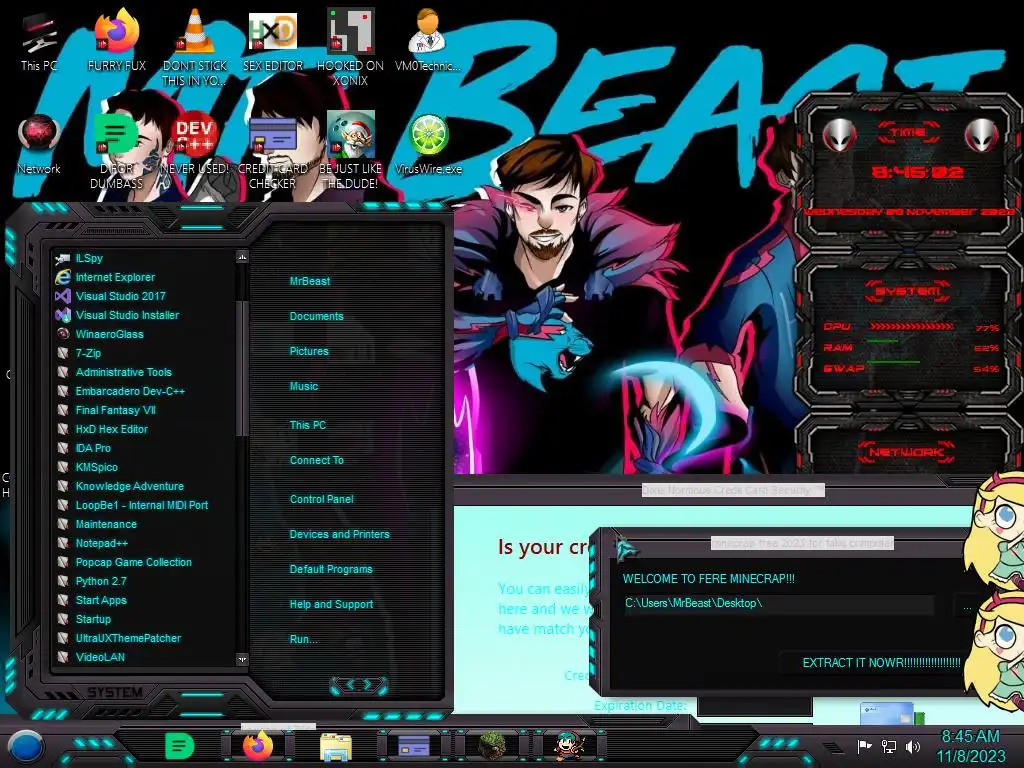This screenshot has width=1024, height=768.
Task: Open Visual Studio 2017 entry
Action: pyautogui.click(x=120, y=296)
